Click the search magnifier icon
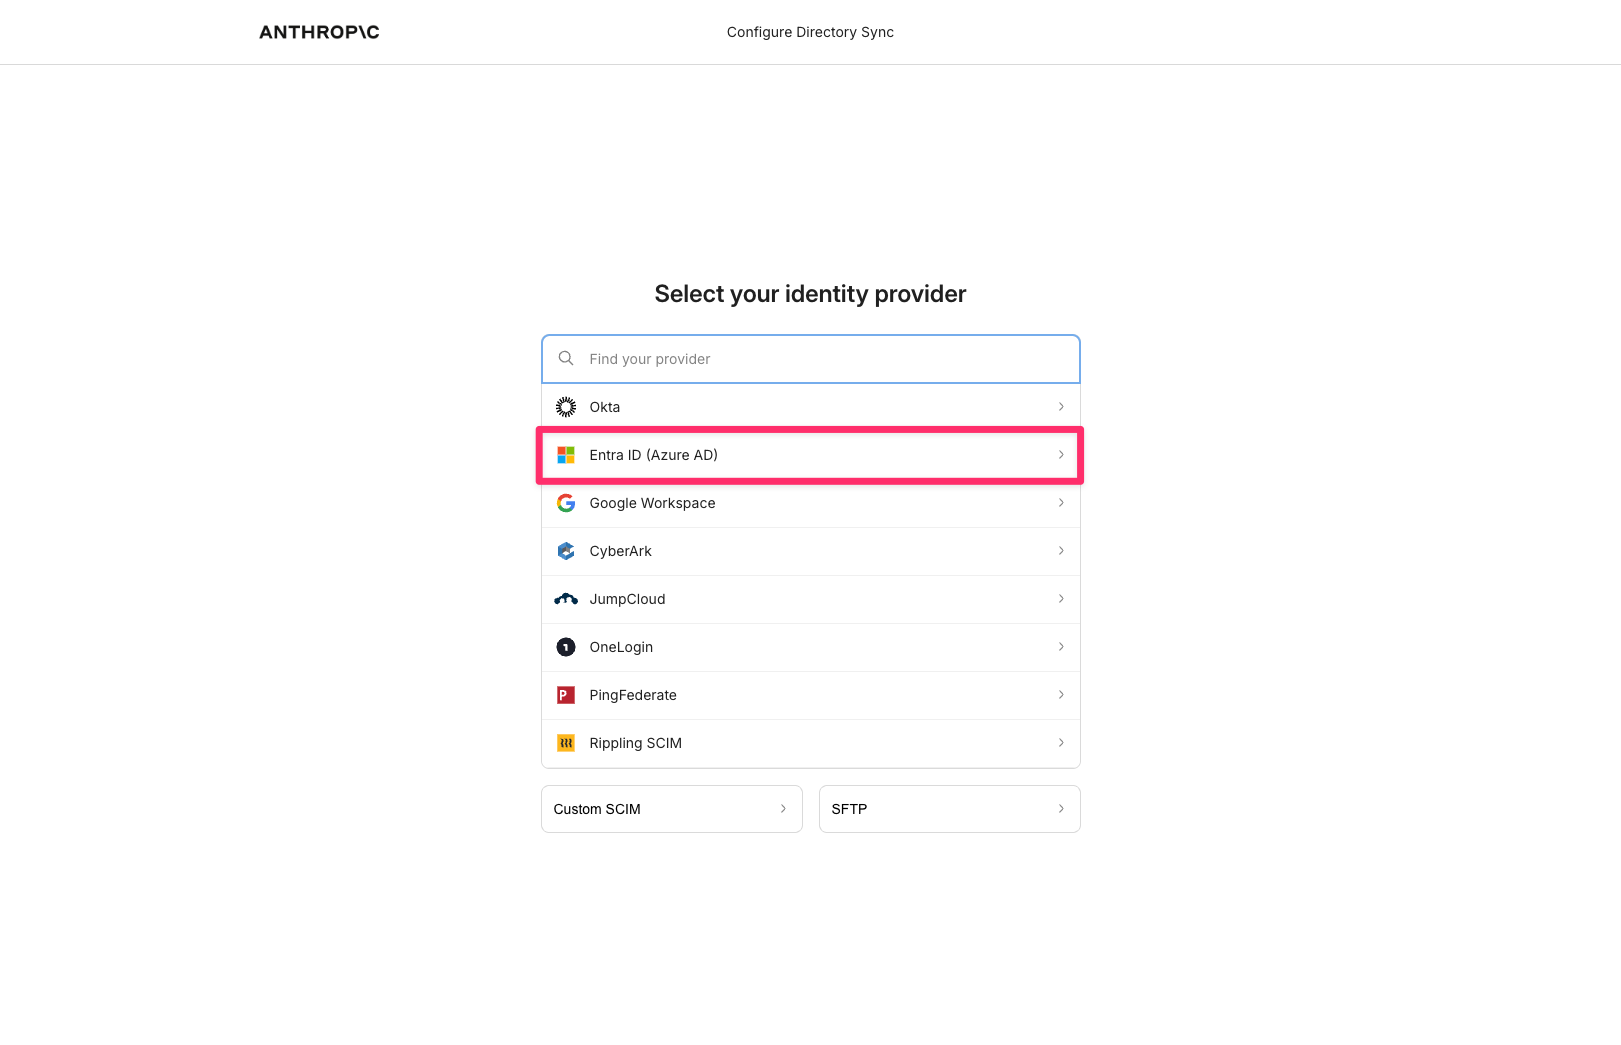Image resolution: width=1621 pixels, height=1045 pixels. (566, 358)
